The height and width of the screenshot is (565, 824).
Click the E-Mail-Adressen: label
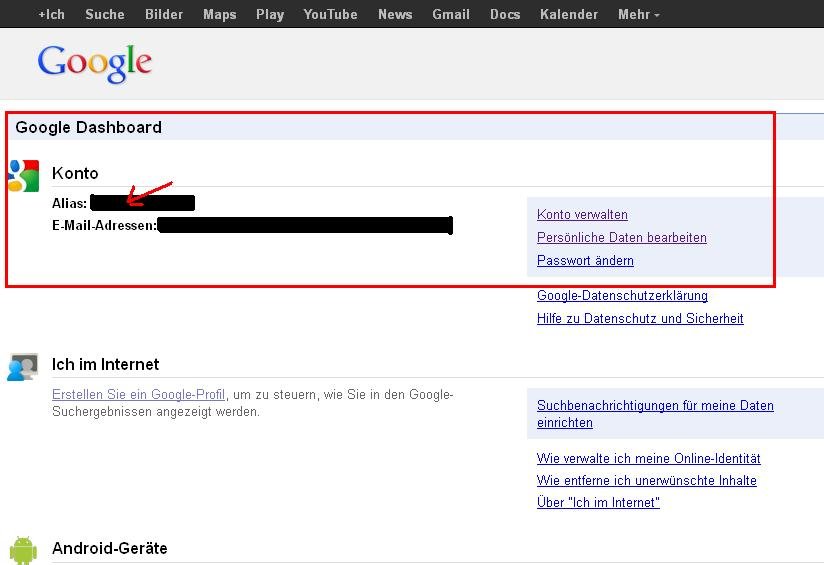coord(105,225)
